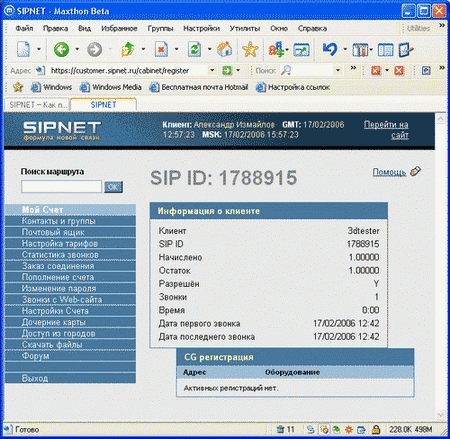The height and width of the screenshot is (439, 450).
Task: Open Настройка тарифов in the sidebar
Action: pos(70,244)
